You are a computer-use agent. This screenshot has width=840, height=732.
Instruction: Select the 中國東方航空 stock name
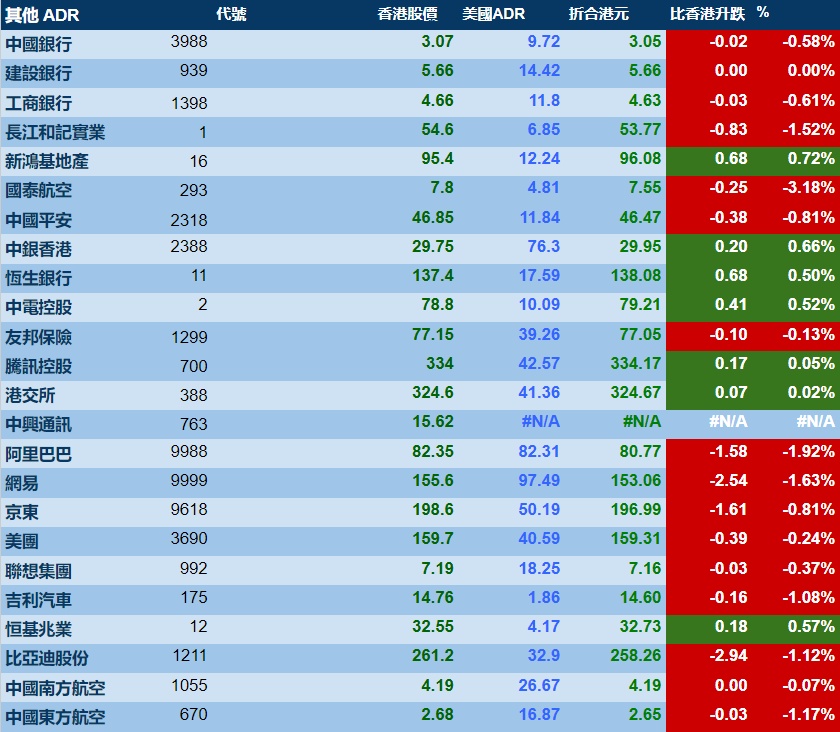click(55, 716)
